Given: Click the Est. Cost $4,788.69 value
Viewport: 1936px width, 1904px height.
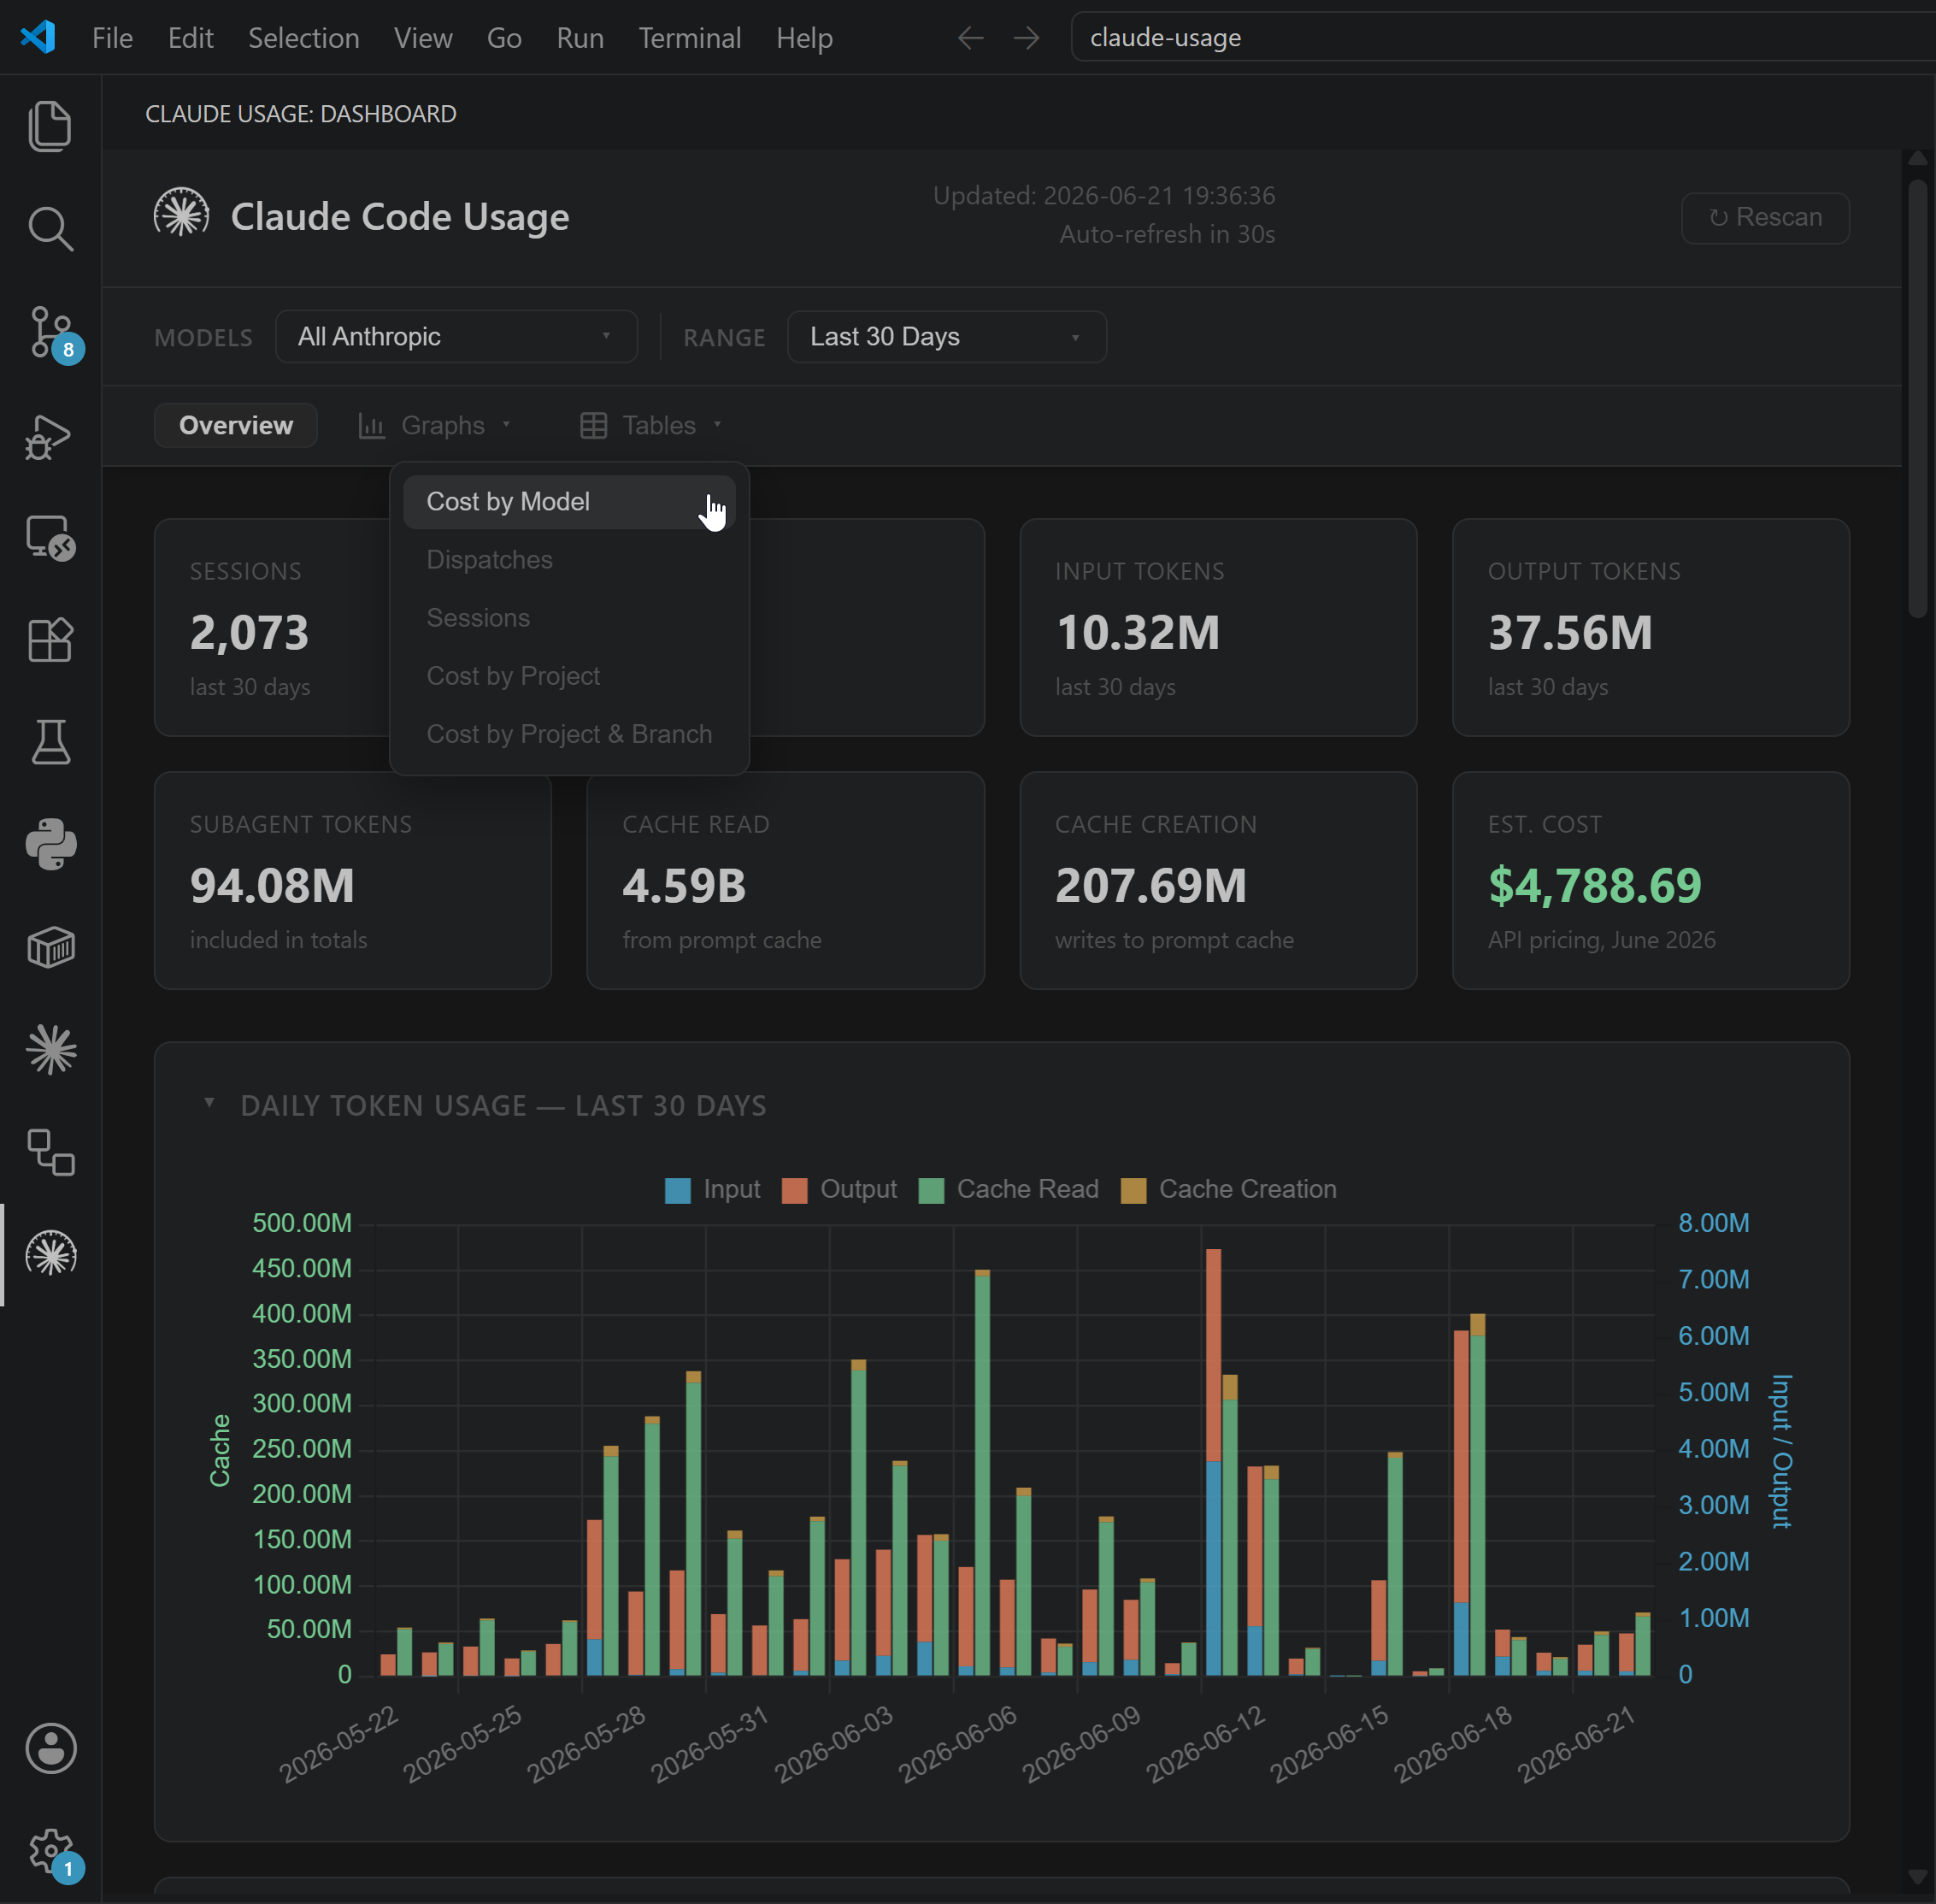Looking at the screenshot, I should (1594, 885).
